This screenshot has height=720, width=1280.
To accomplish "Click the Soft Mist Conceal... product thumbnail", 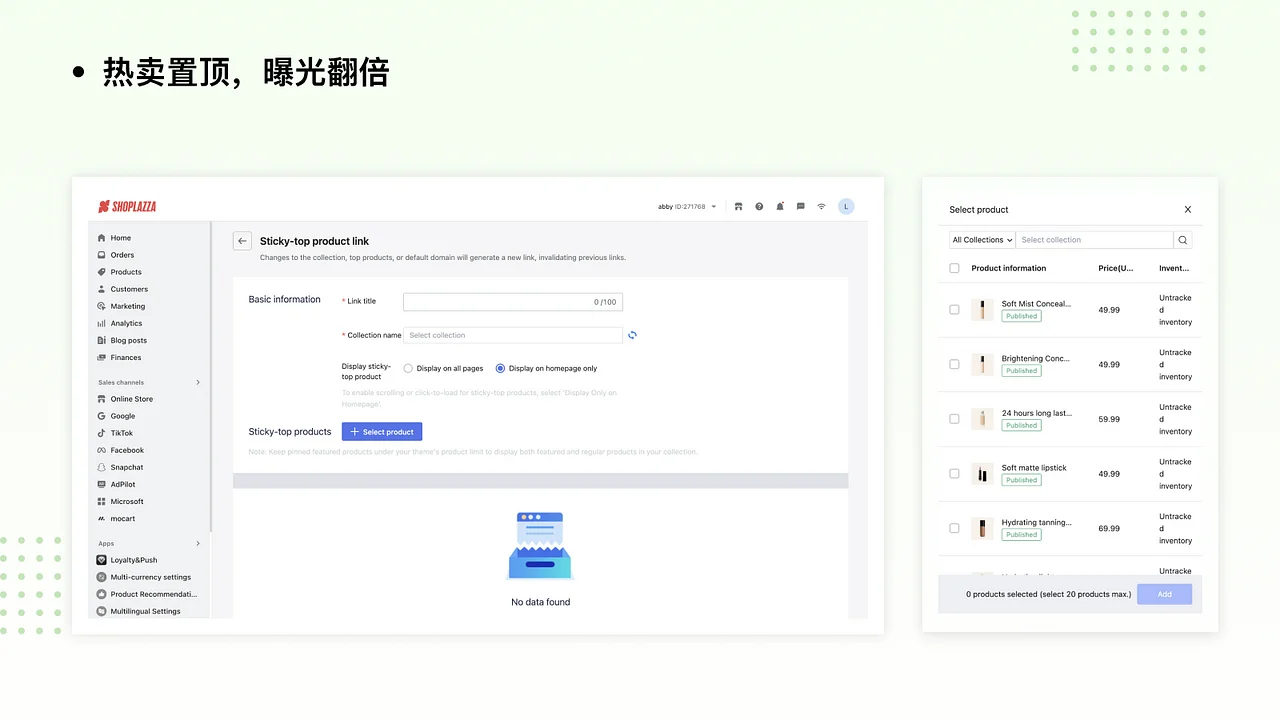I will [982, 310].
